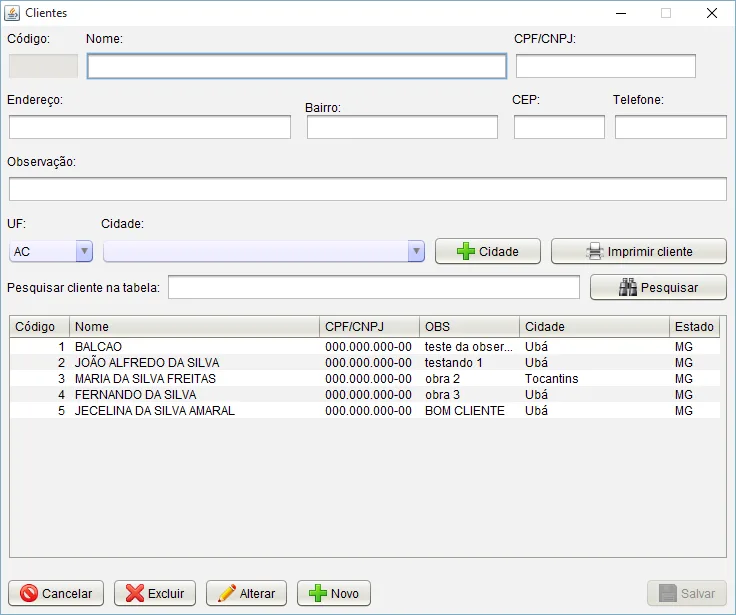Close the Clientes window
This screenshot has width=736, height=615.
point(712,13)
